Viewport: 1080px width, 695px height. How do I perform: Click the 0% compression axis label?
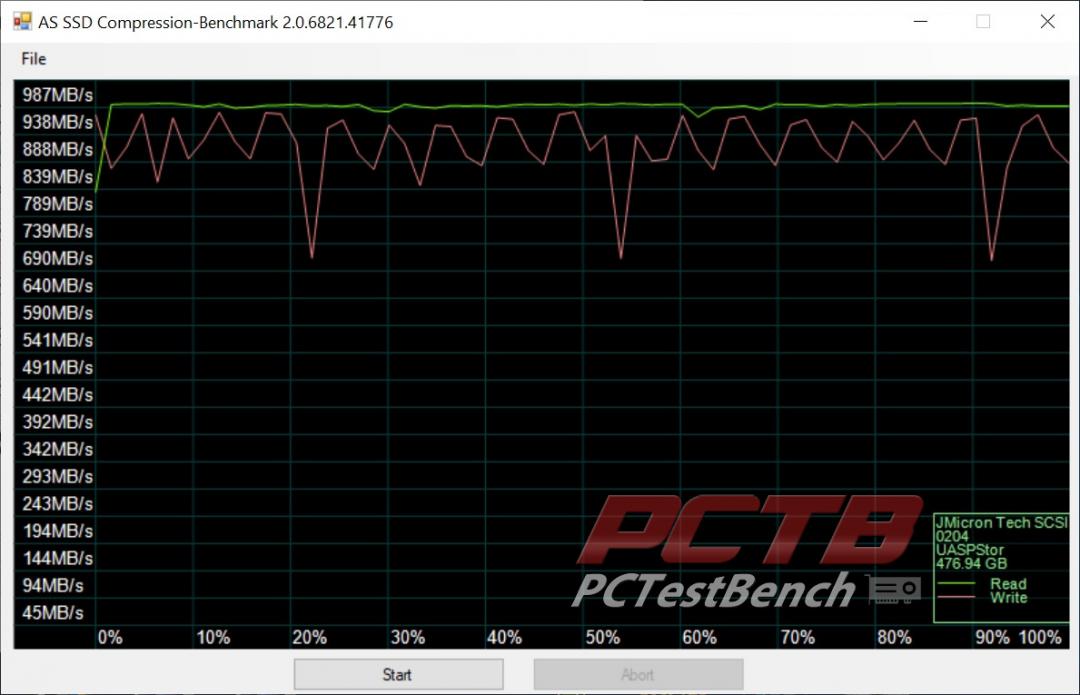(110, 637)
